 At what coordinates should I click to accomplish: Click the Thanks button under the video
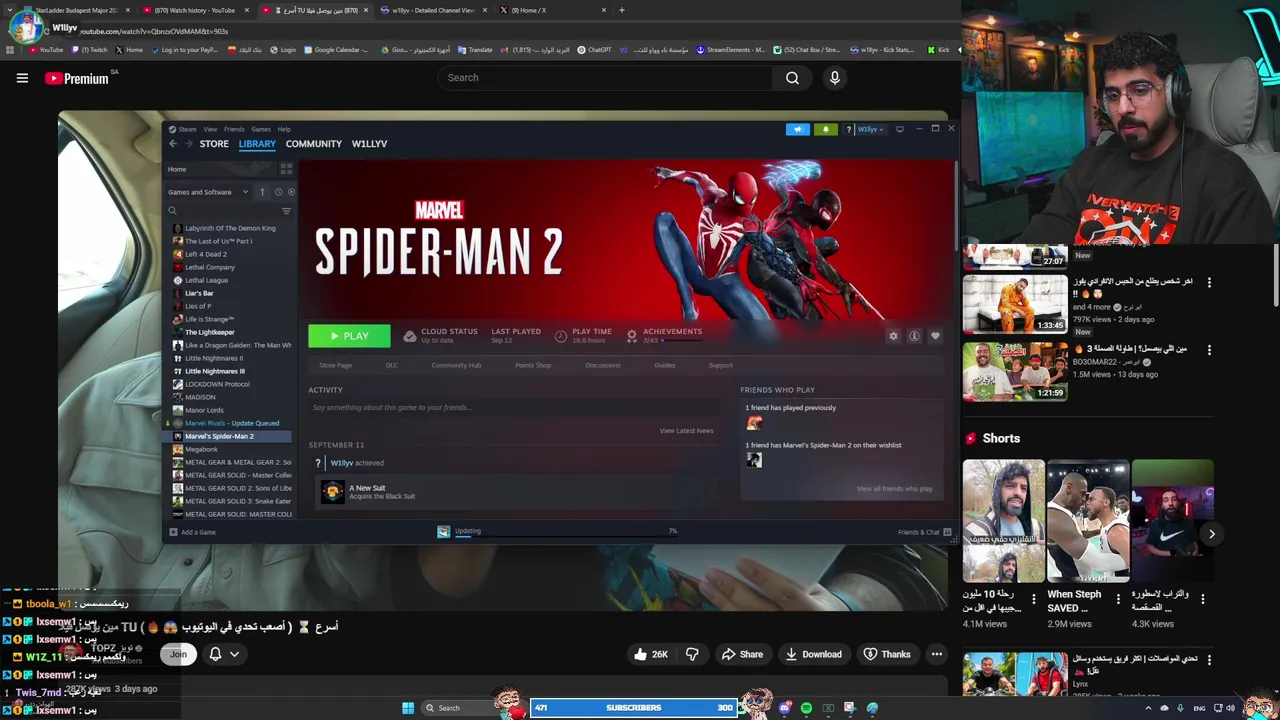[887, 654]
